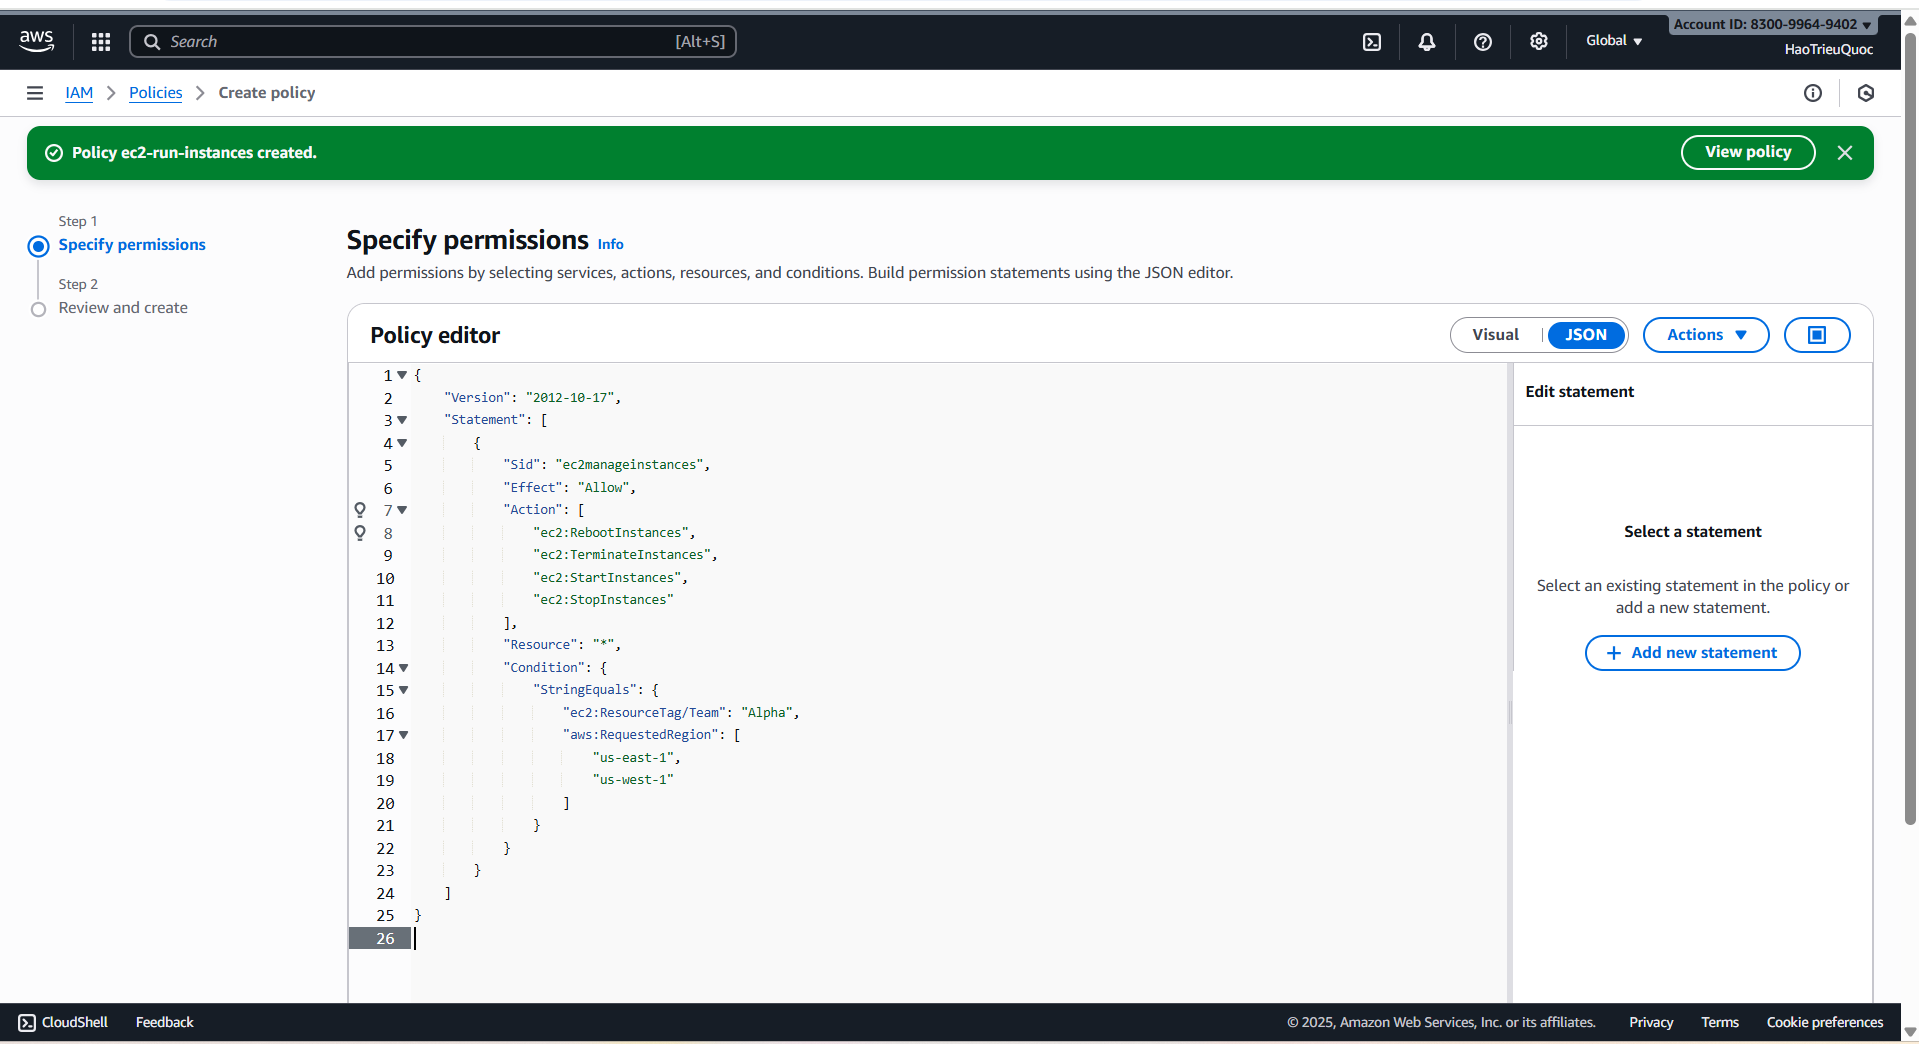Select the Specify permissions step radio
The width and height of the screenshot is (1919, 1044).
point(38,245)
